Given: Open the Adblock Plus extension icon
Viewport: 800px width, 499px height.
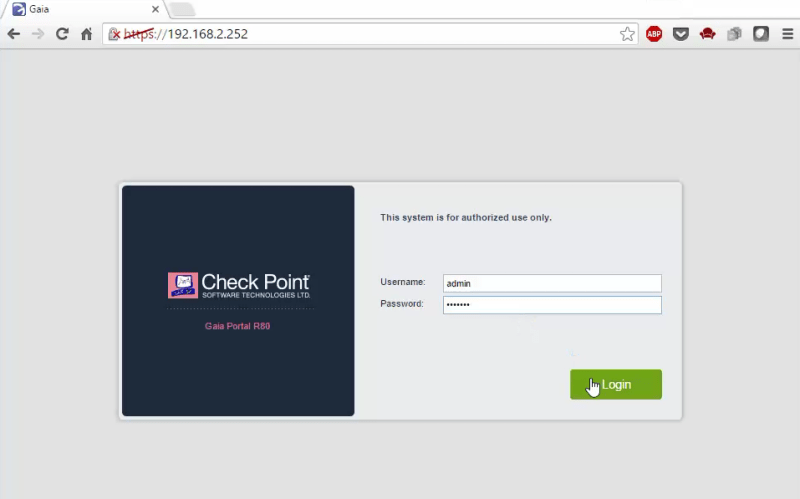Looking at the screenshot, I should (654, 34).
